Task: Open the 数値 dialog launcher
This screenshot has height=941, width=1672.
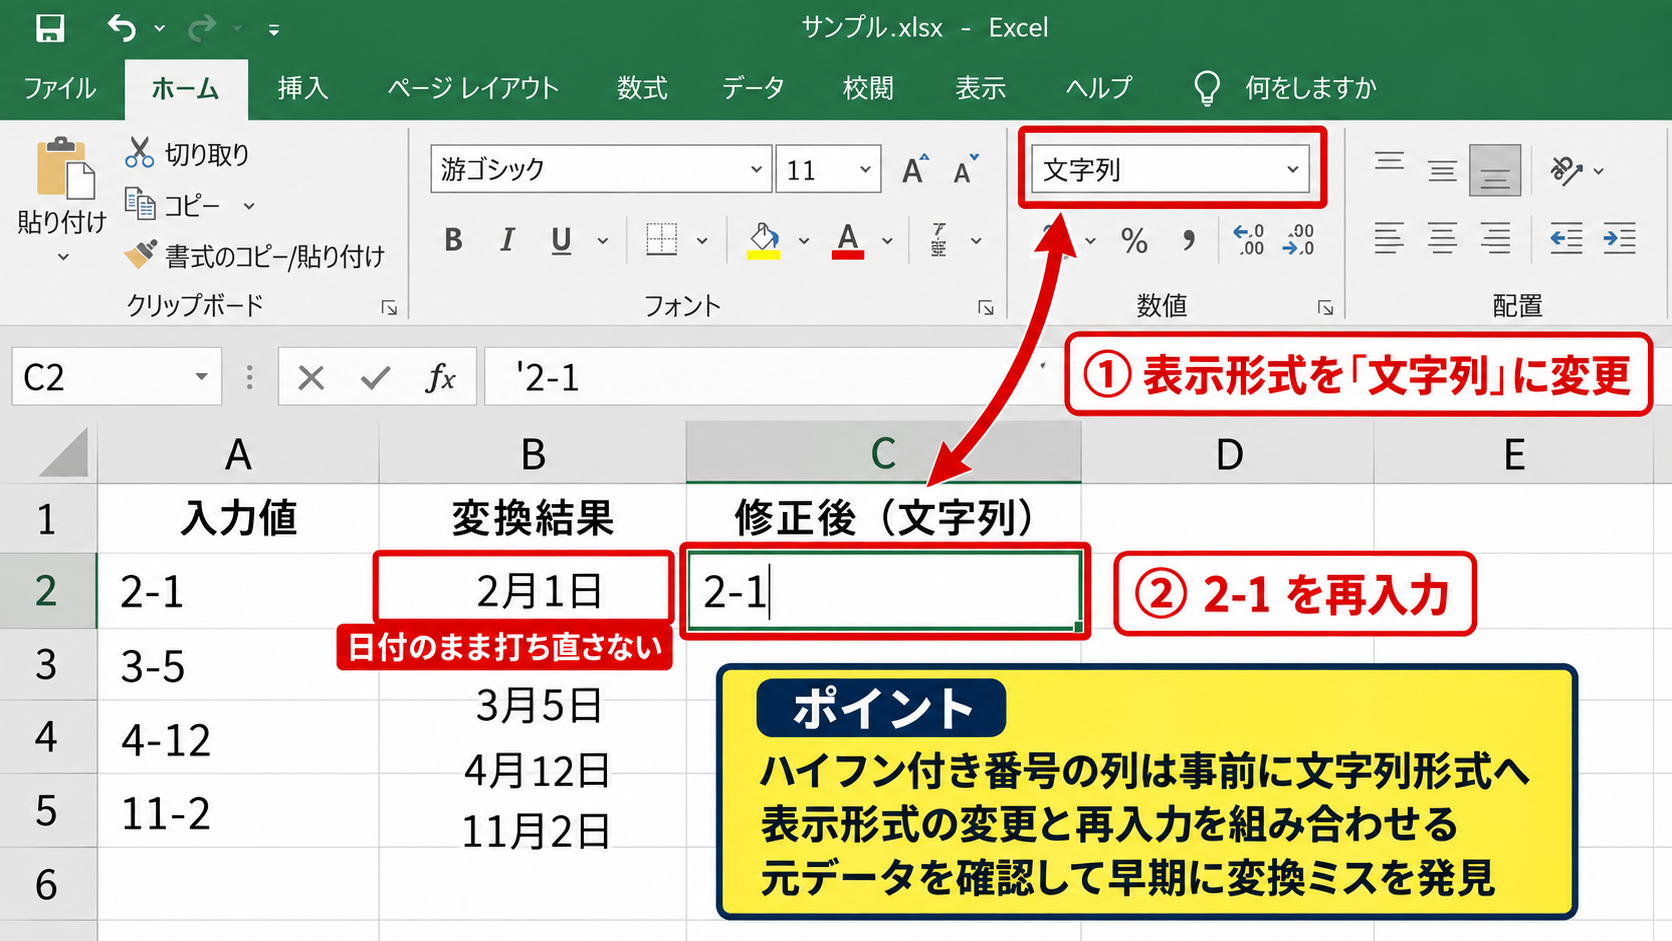Action: coord(1326,308)
